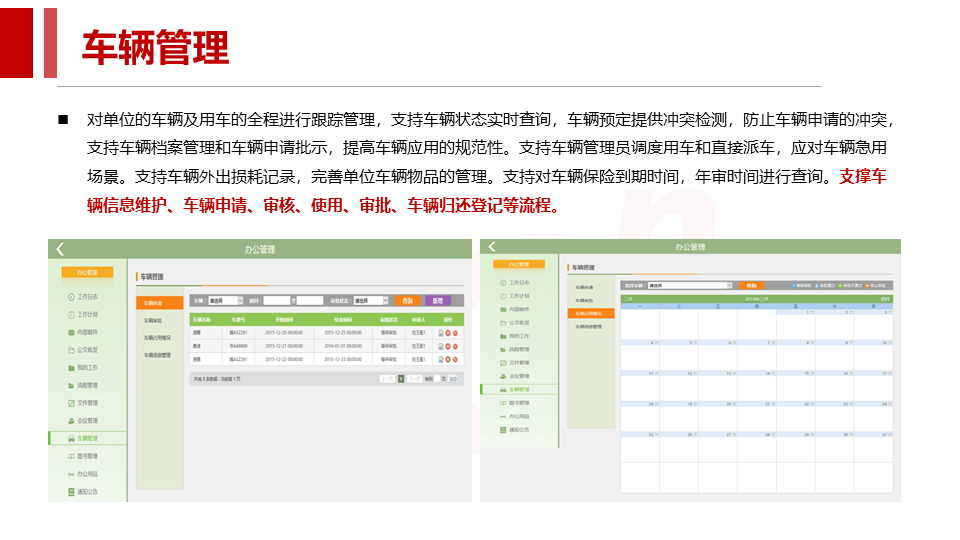Click the back arrow in the vehicle list view
This screenshot has height=540, width=960.
(x=60, y=249)
